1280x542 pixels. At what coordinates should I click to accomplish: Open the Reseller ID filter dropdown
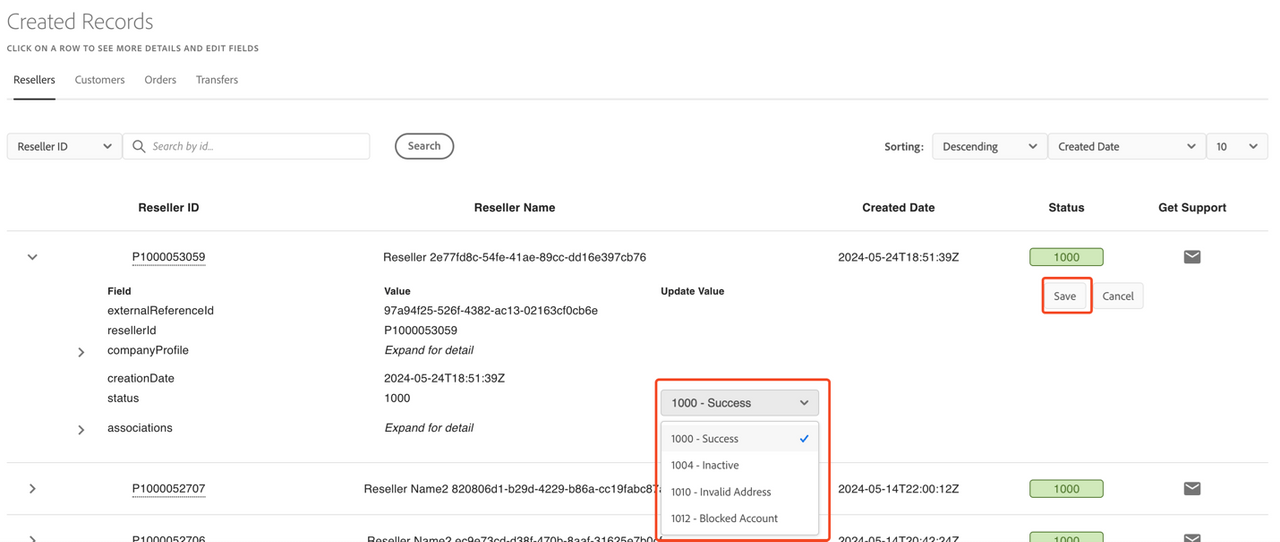64,146
